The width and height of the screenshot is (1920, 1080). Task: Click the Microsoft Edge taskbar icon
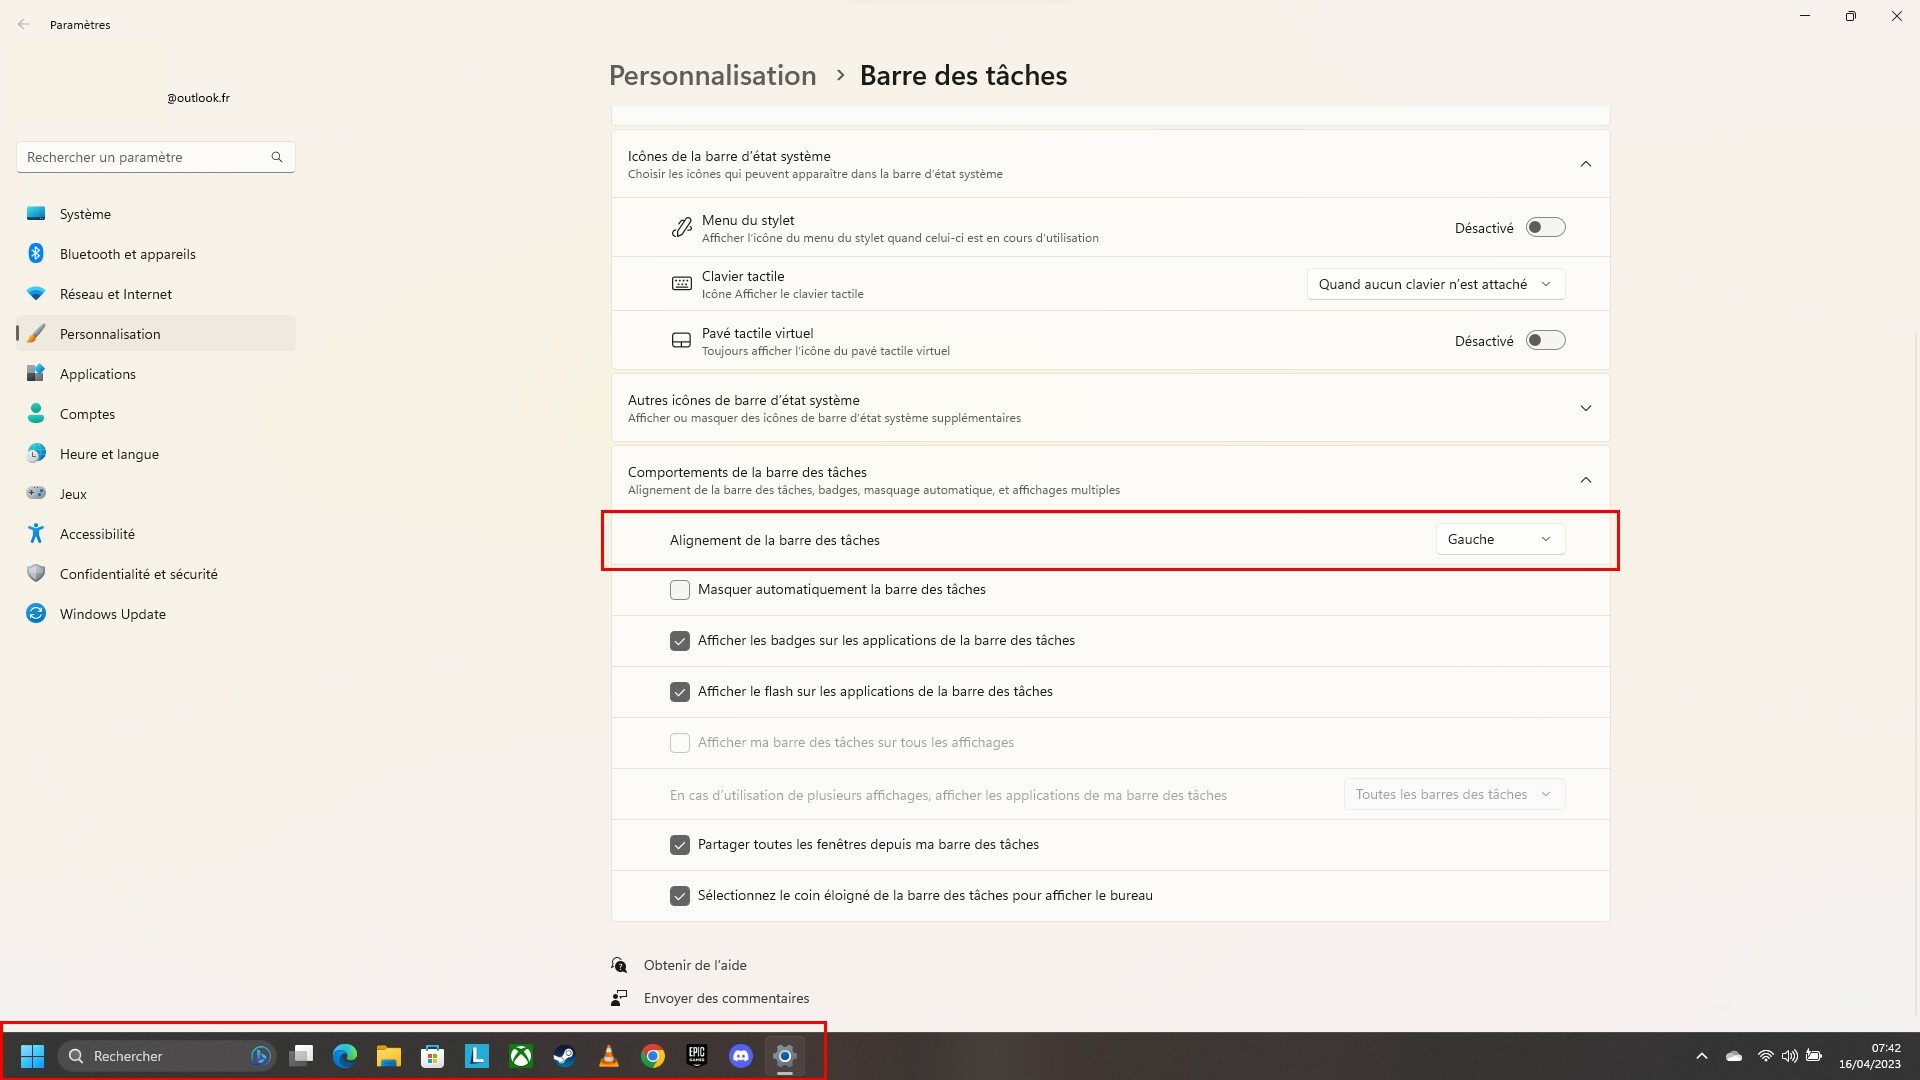click(345, 1056)
